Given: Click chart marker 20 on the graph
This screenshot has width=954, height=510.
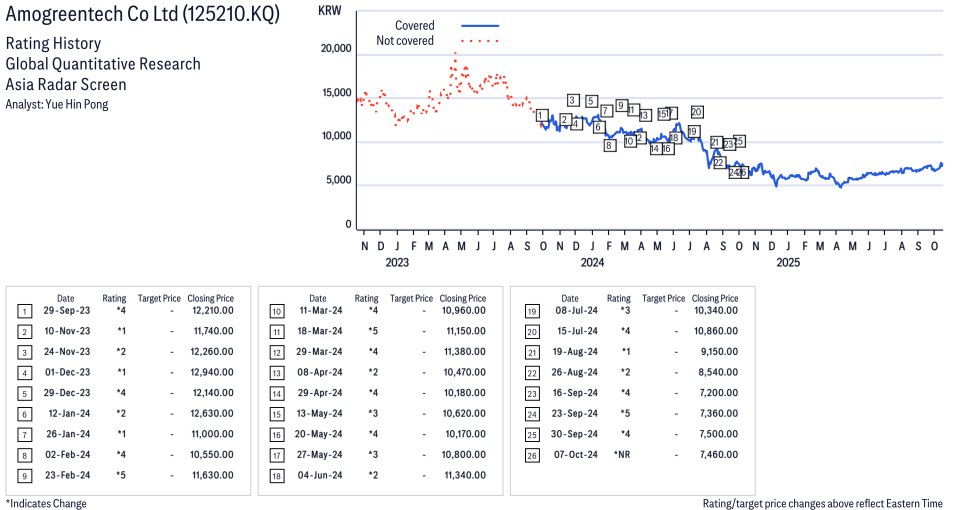Looking at the screenshot, I should (x=697, y=112).
